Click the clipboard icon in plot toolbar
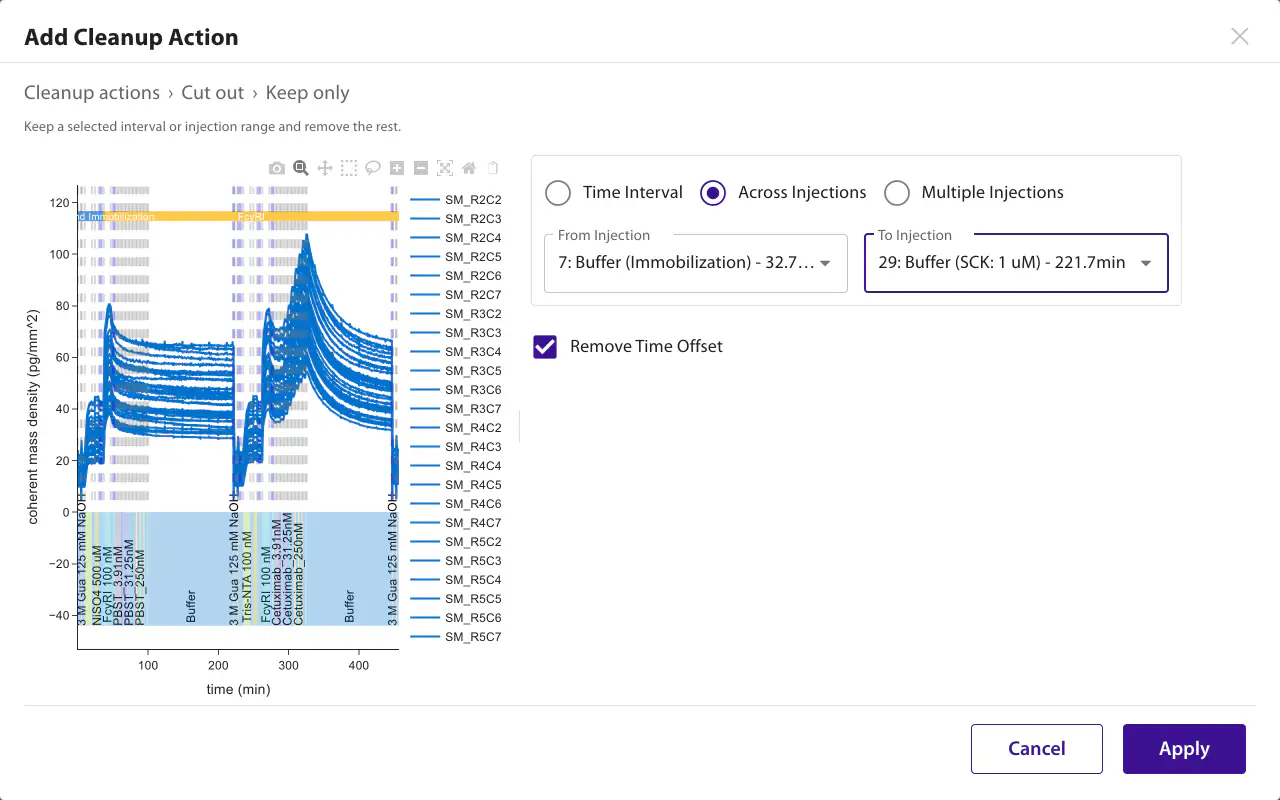Viewport: 1280px width, 800px height. tap(493, 168)
